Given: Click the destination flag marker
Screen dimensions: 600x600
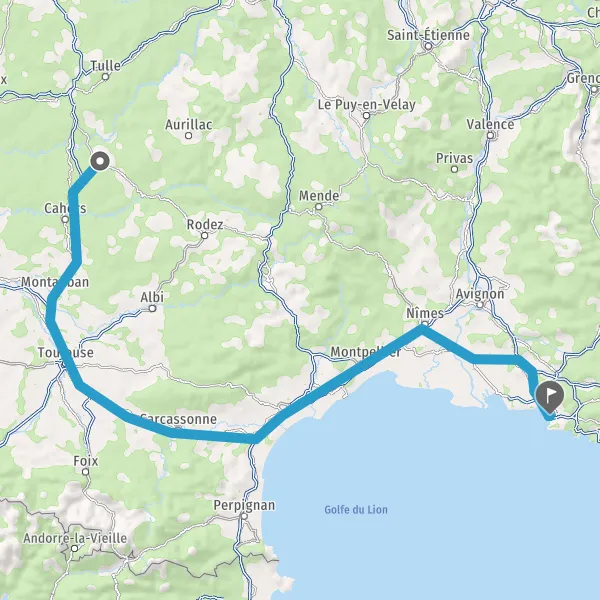Looking at the screenshot, I should [x=549, y=398].
